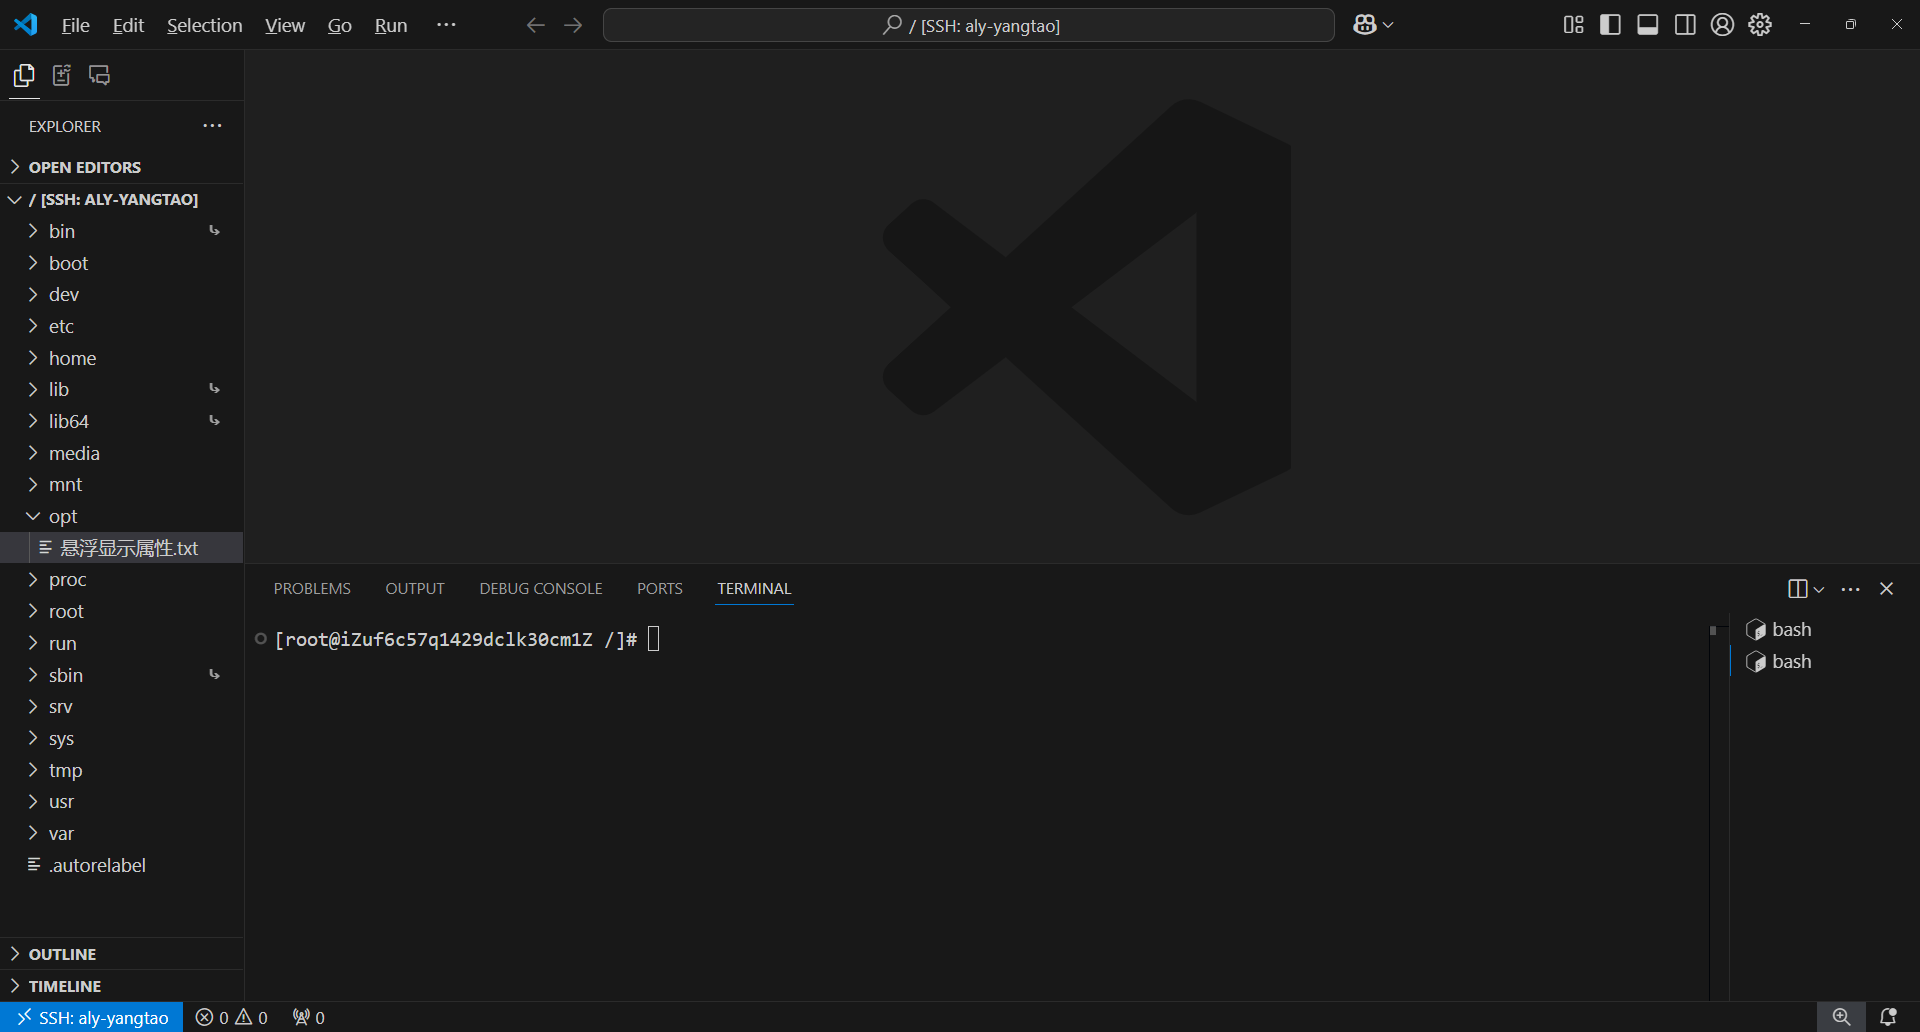Image resolution: width=1920 pixels, height=1032 pixels.
Task: Expand the lib64 folder
Action: (x=122, y=421)
